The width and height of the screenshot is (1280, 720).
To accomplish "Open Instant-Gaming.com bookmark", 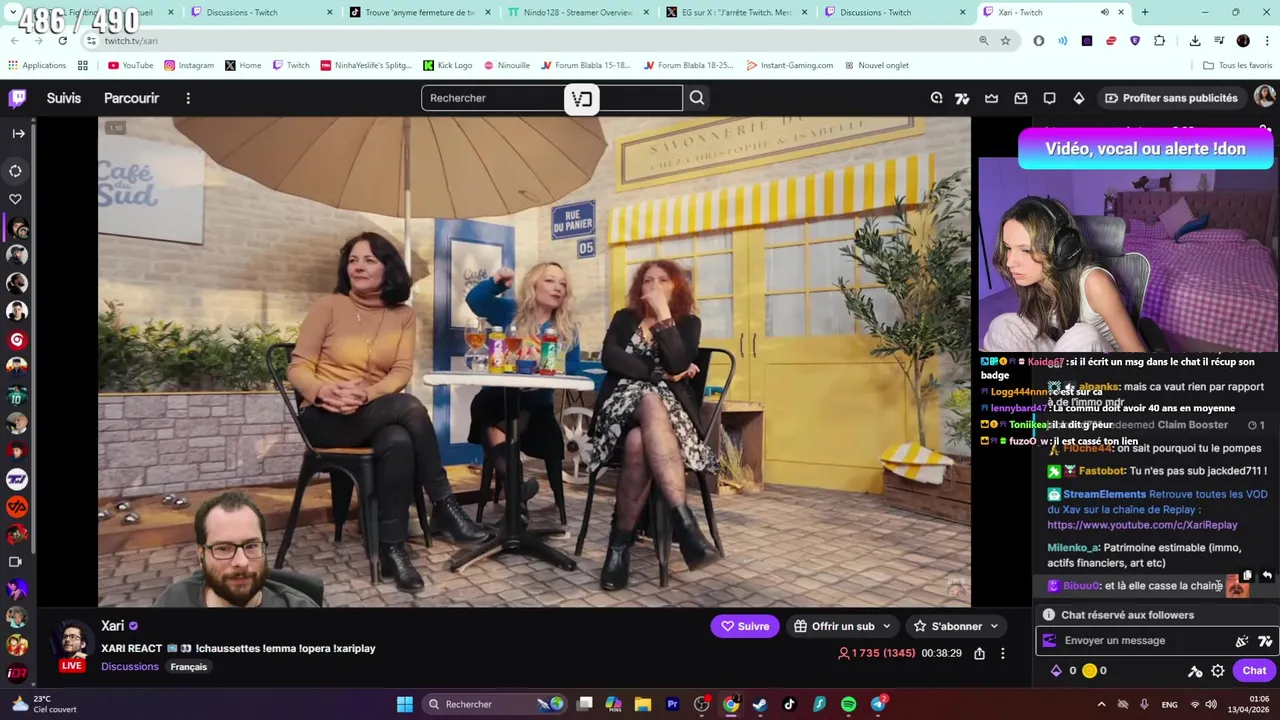I will (788, 65).
